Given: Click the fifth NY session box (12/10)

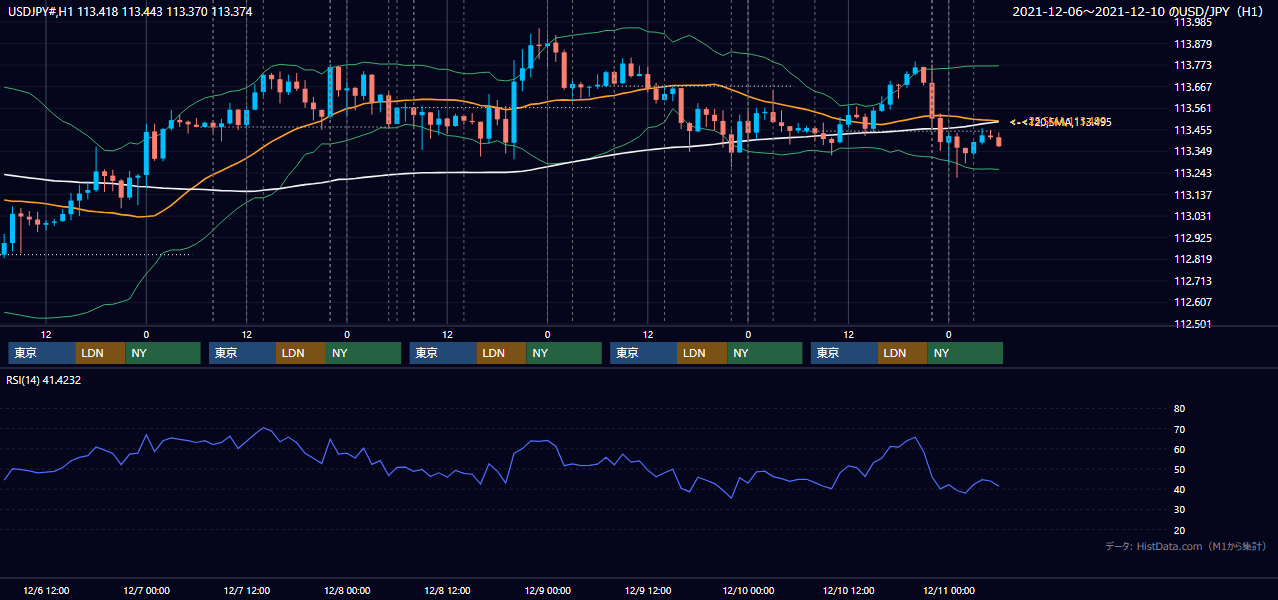Looking at the screenshot, I should click(965, 353).
